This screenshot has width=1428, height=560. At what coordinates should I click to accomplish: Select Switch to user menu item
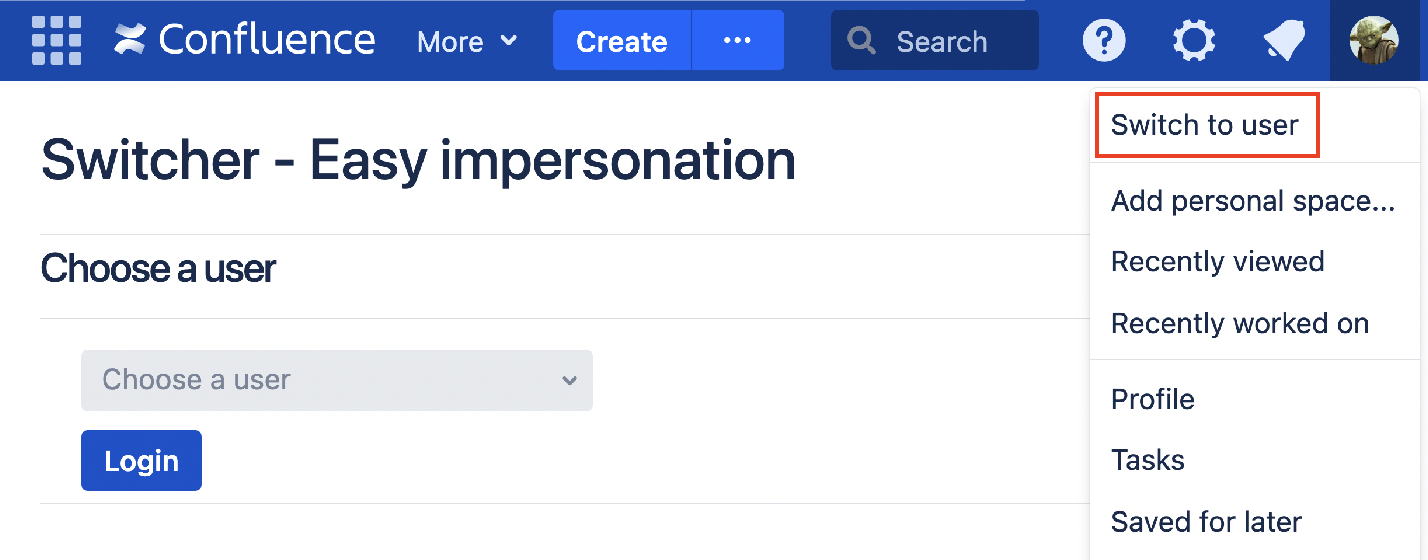[x=1204, y=125]
